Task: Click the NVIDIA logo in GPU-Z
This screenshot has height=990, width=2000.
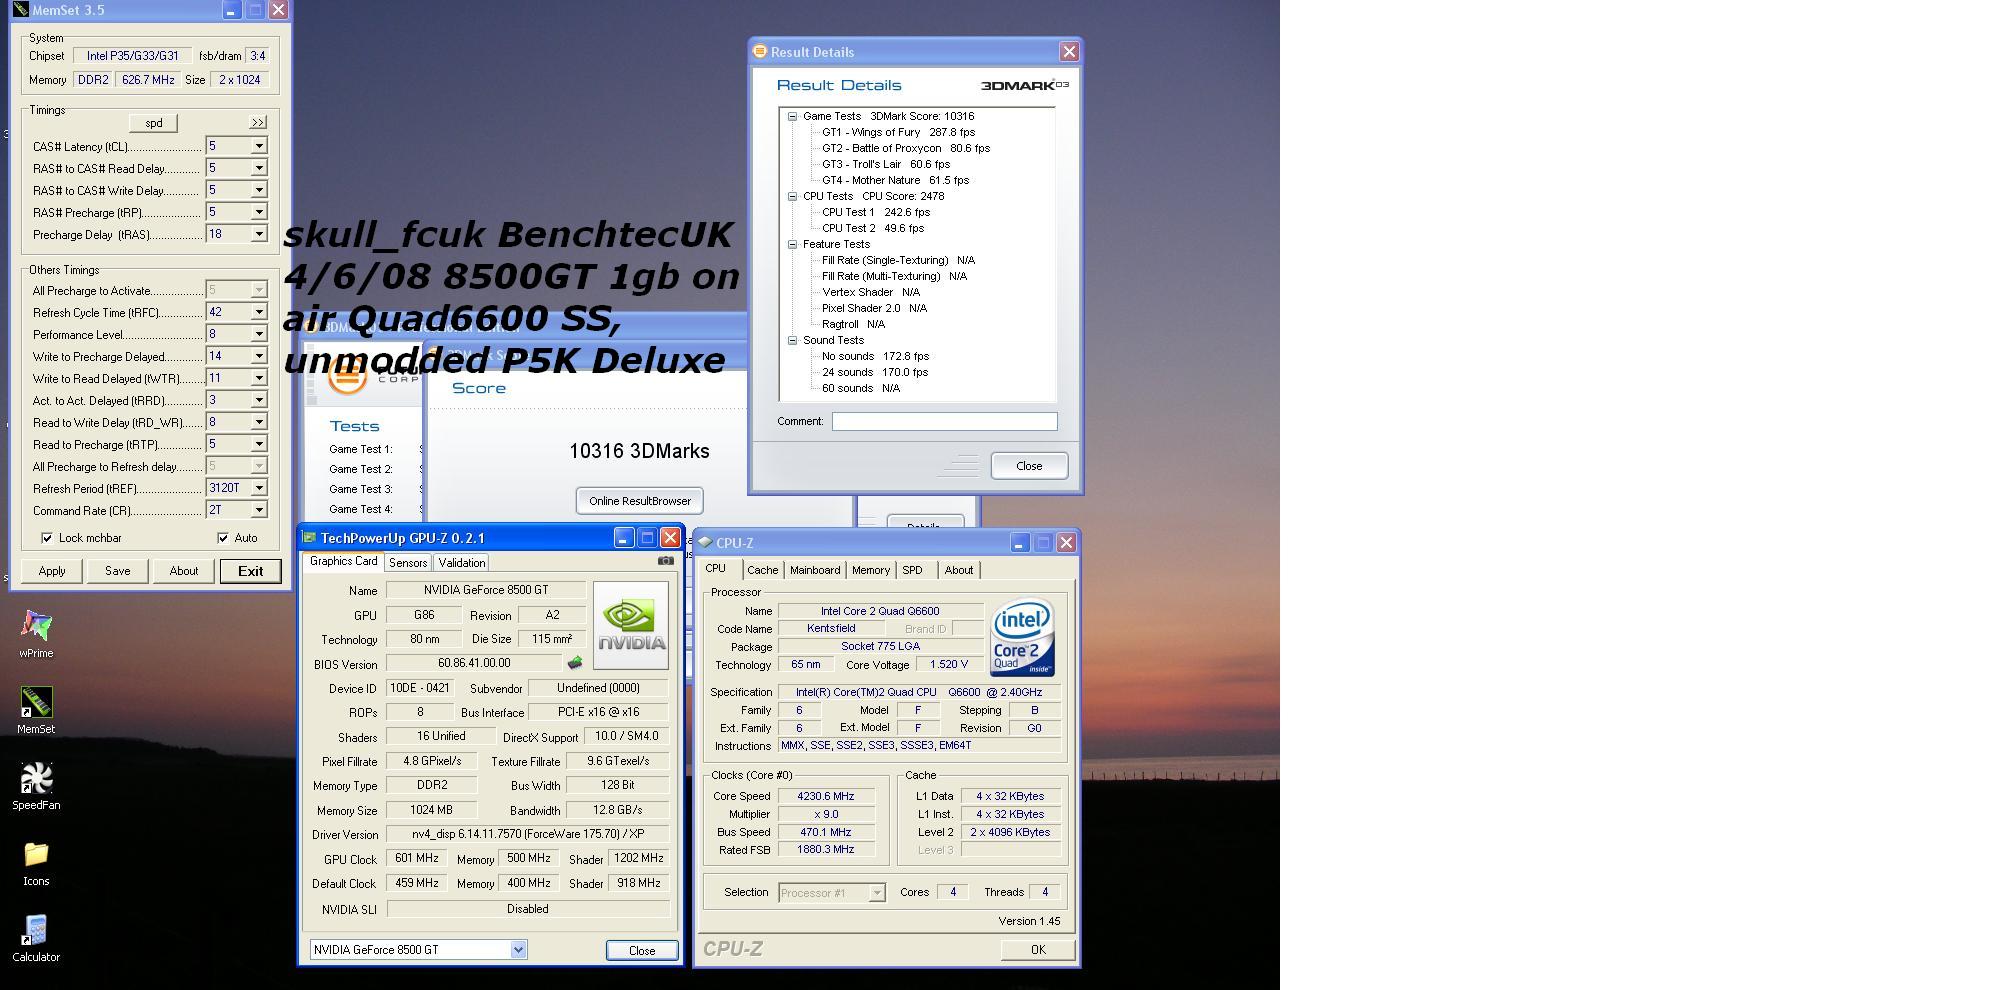Action: click(631, 626)
